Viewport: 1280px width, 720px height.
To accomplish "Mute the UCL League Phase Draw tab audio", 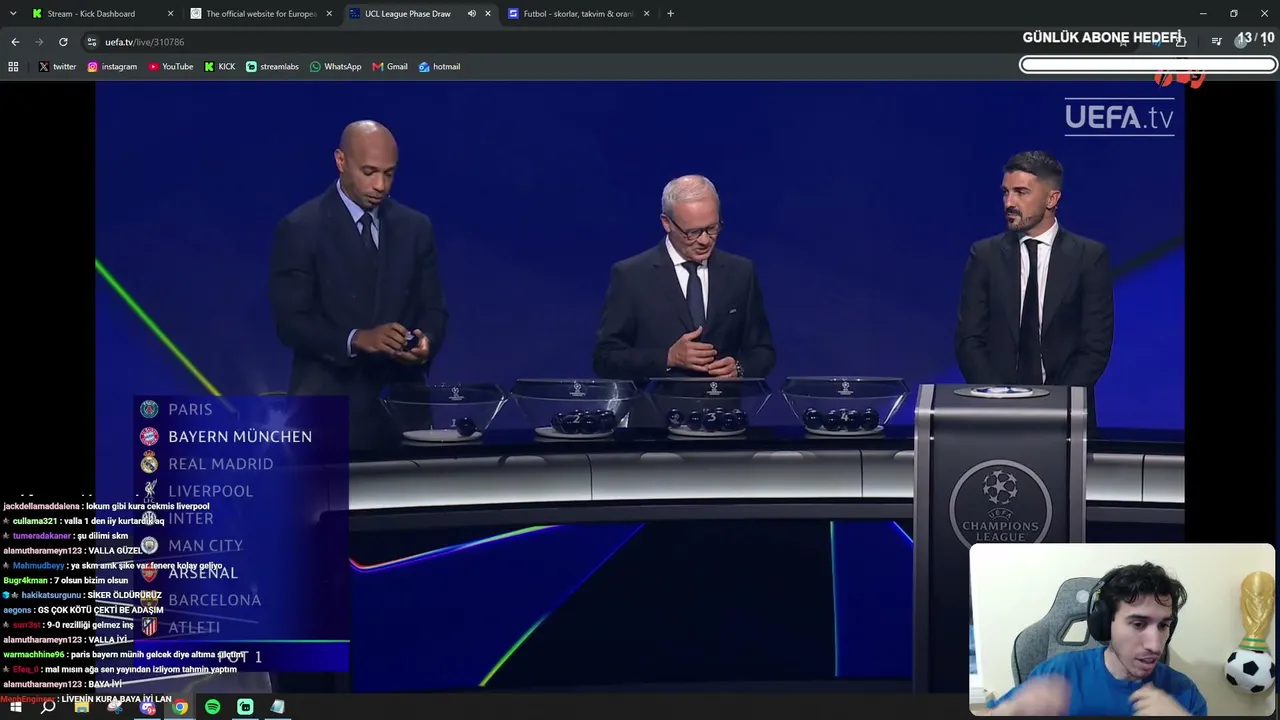I will tap(472, 14).
